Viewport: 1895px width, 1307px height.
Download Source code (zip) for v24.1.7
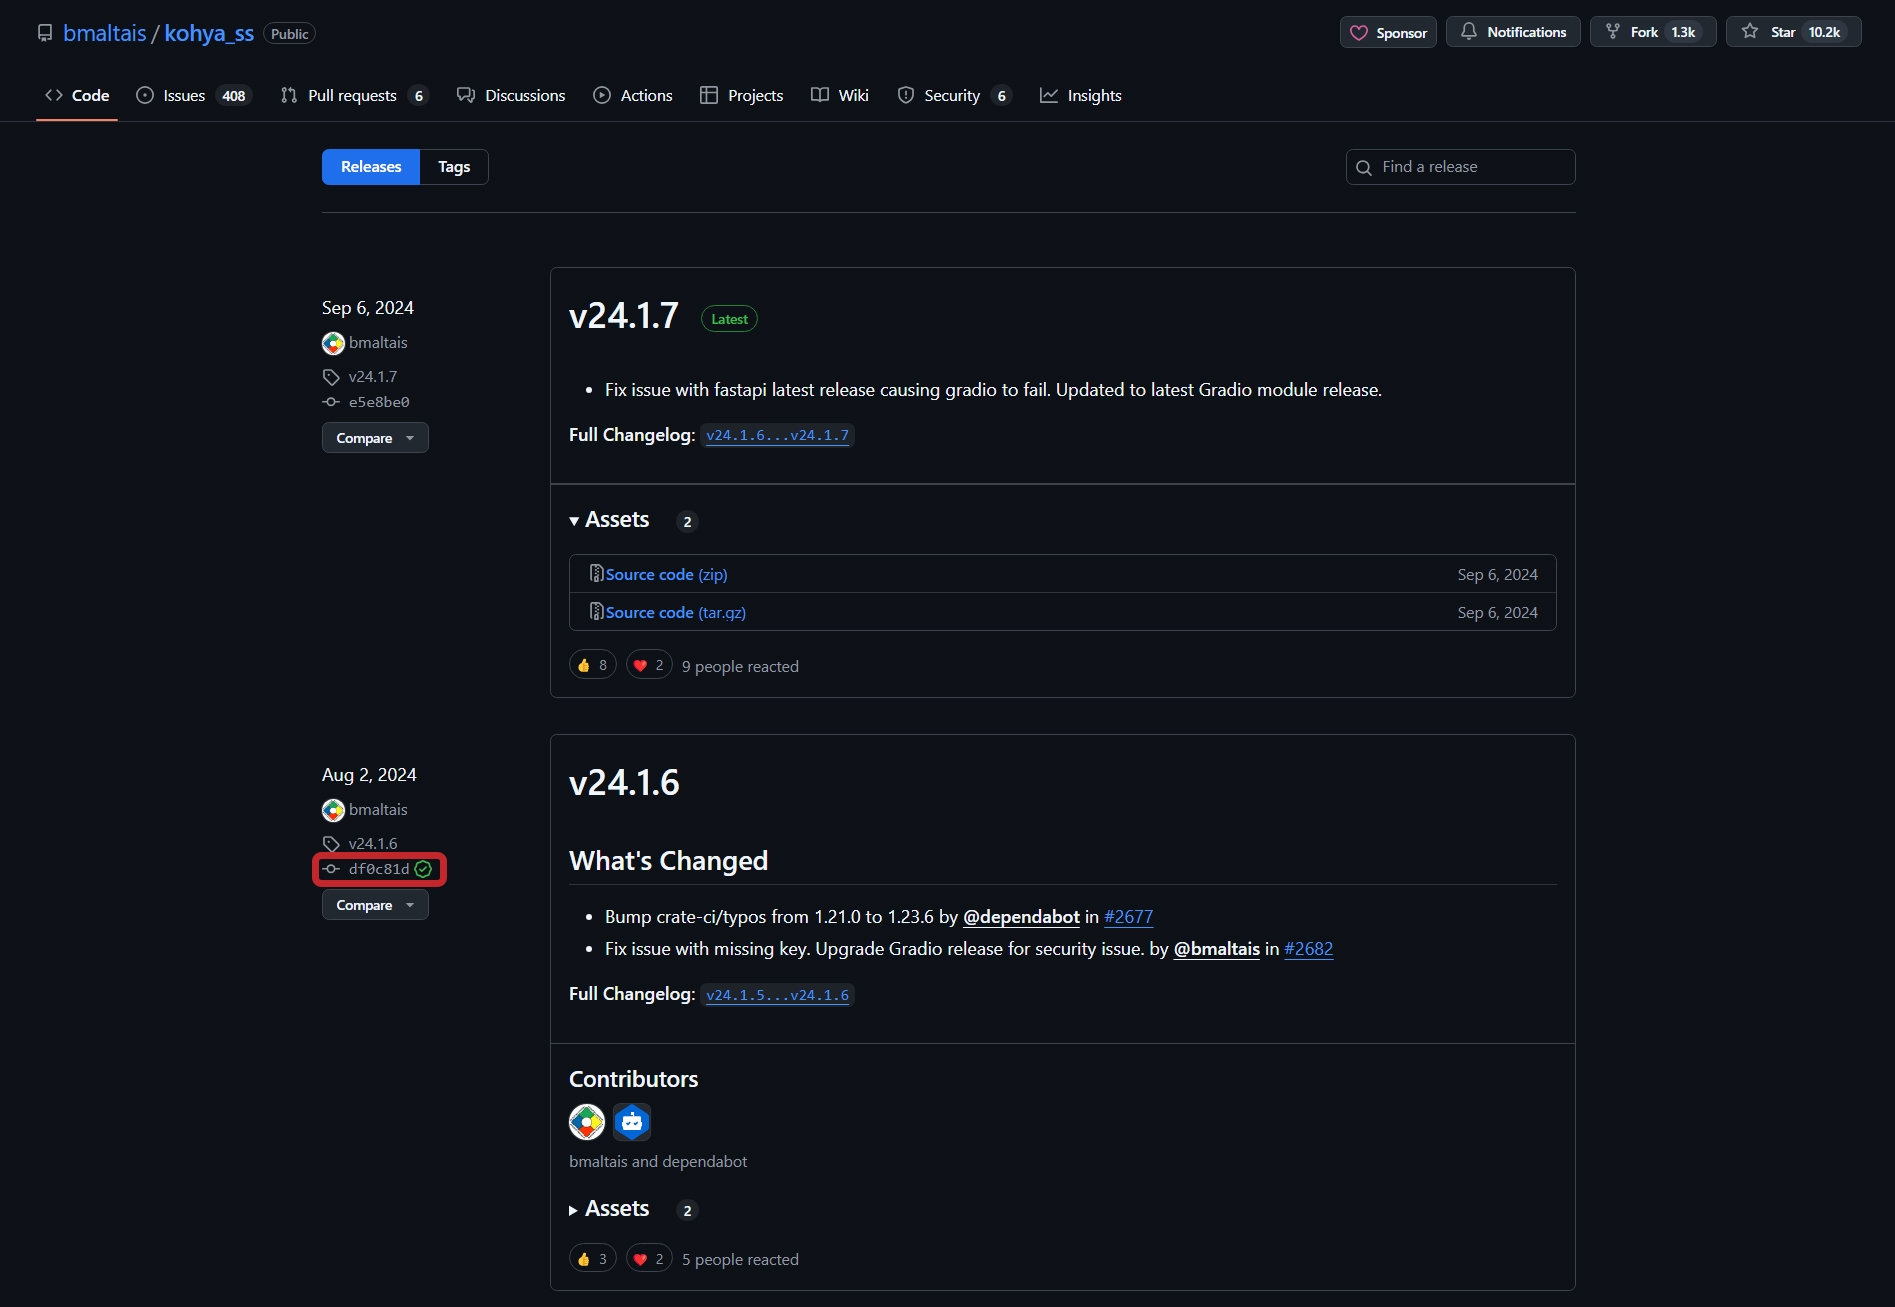(666, 574)
